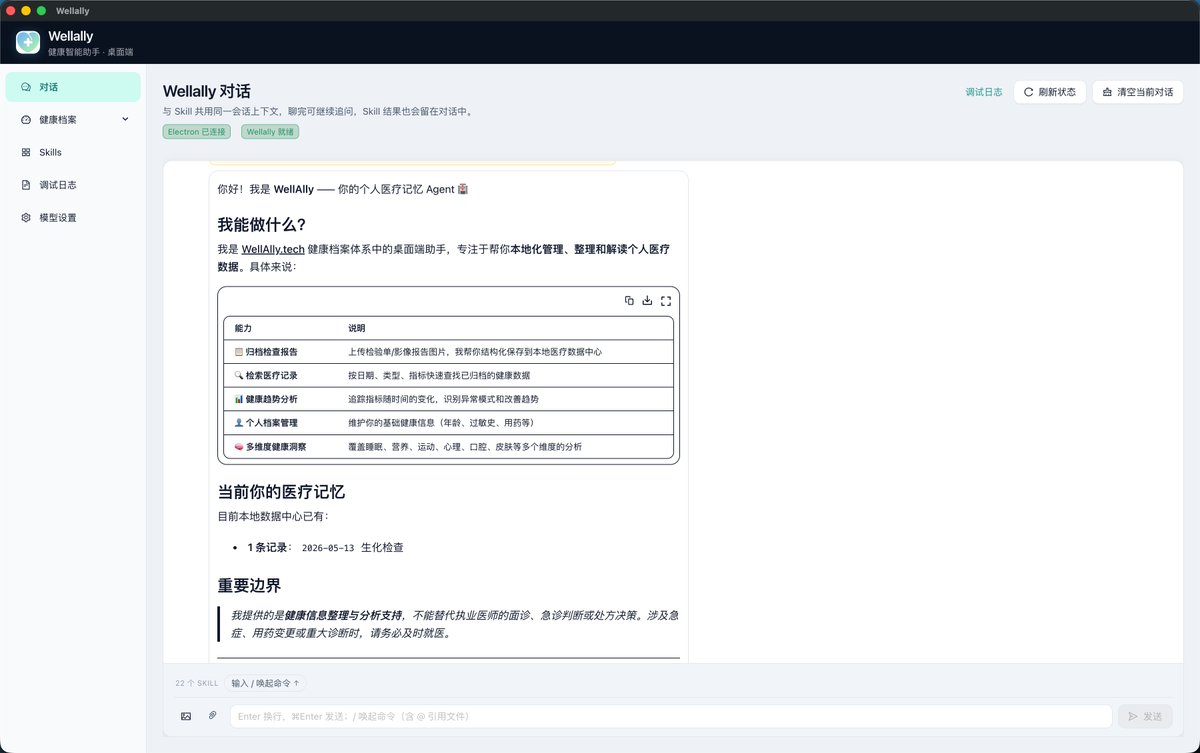Click the Wellally 对话 page title
The image size is (1200, 753).
[207, 91]
